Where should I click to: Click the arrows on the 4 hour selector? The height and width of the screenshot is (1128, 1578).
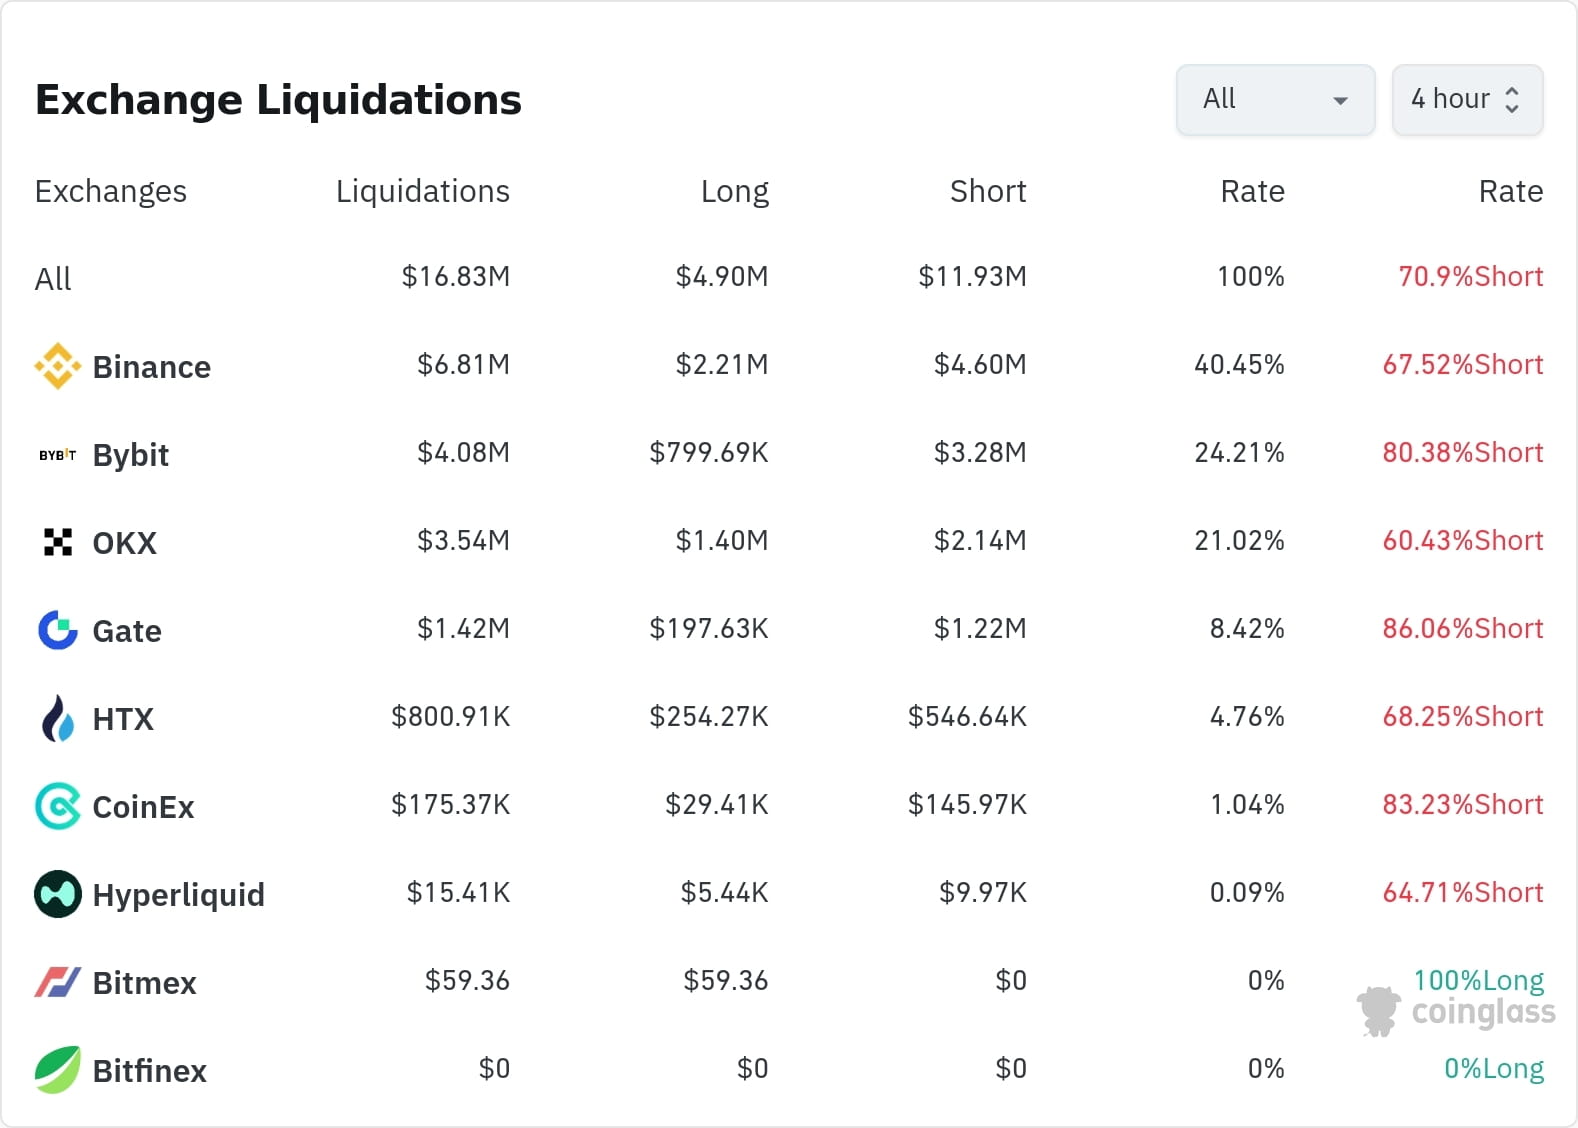coord(1512,100)
